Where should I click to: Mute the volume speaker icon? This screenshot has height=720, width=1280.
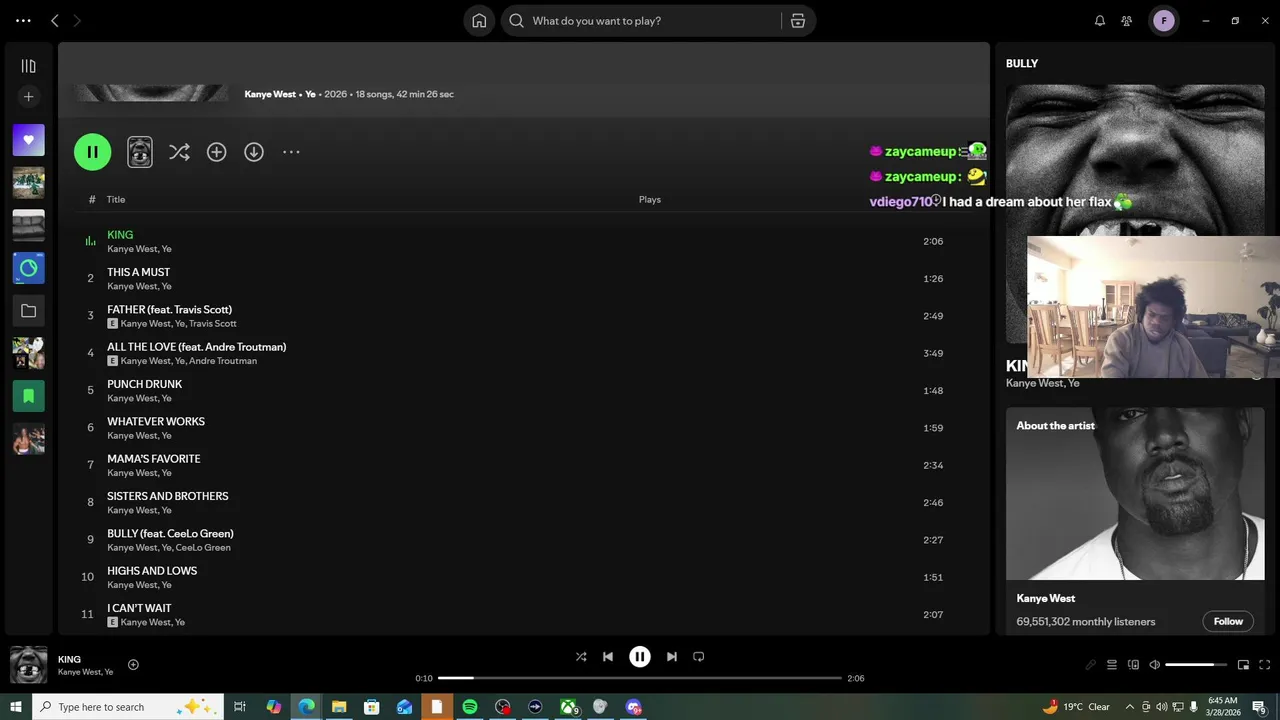click(1154, 665)
